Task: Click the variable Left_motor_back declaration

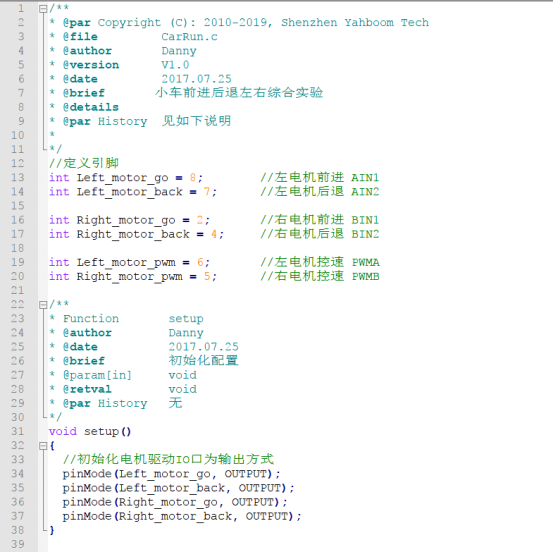Action: [x=130, y=192]
